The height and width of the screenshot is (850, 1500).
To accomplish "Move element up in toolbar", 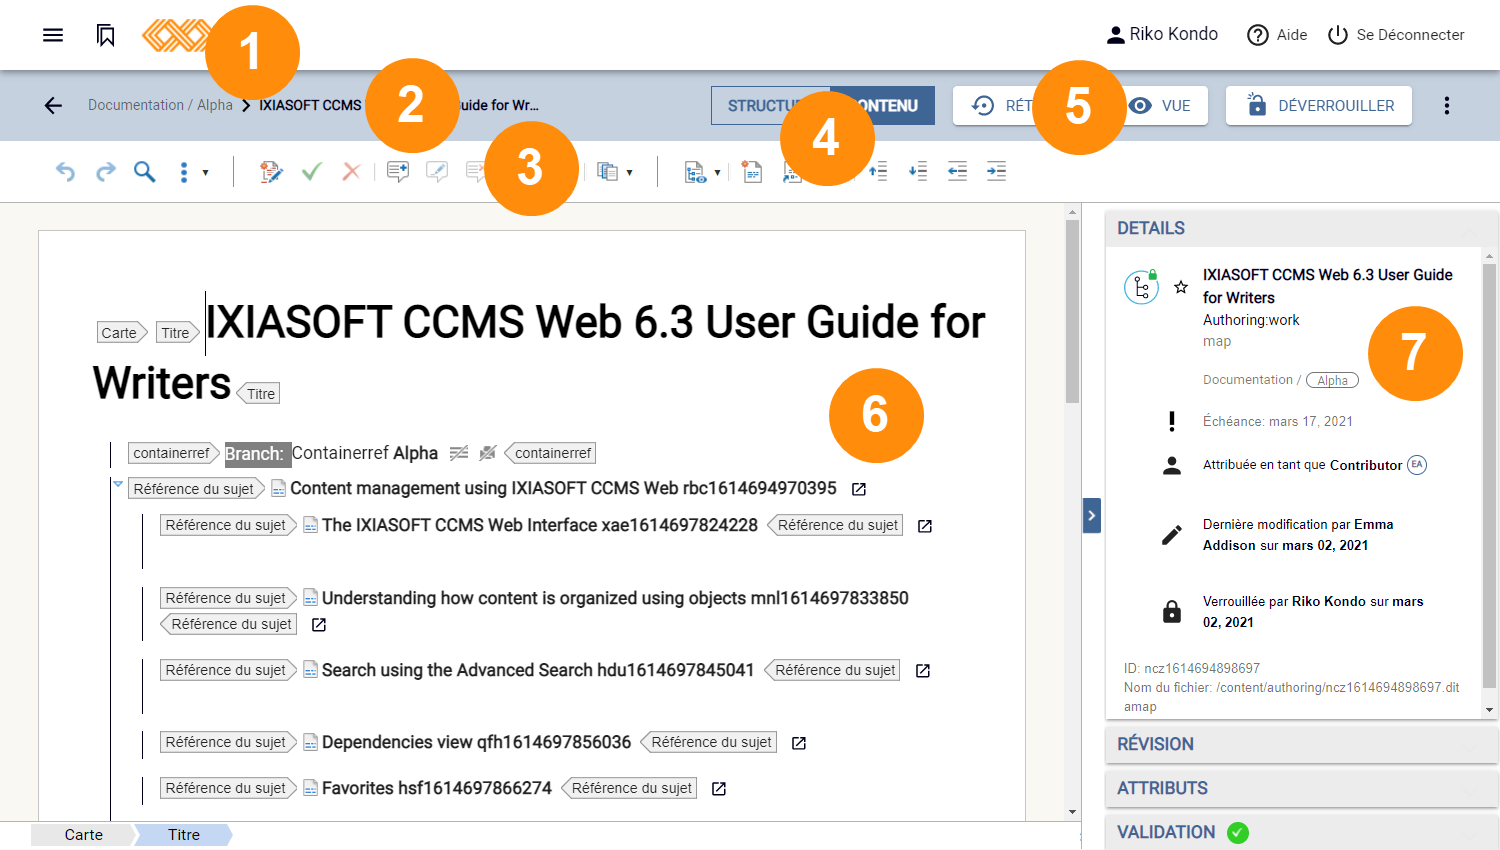I will 878,172.
